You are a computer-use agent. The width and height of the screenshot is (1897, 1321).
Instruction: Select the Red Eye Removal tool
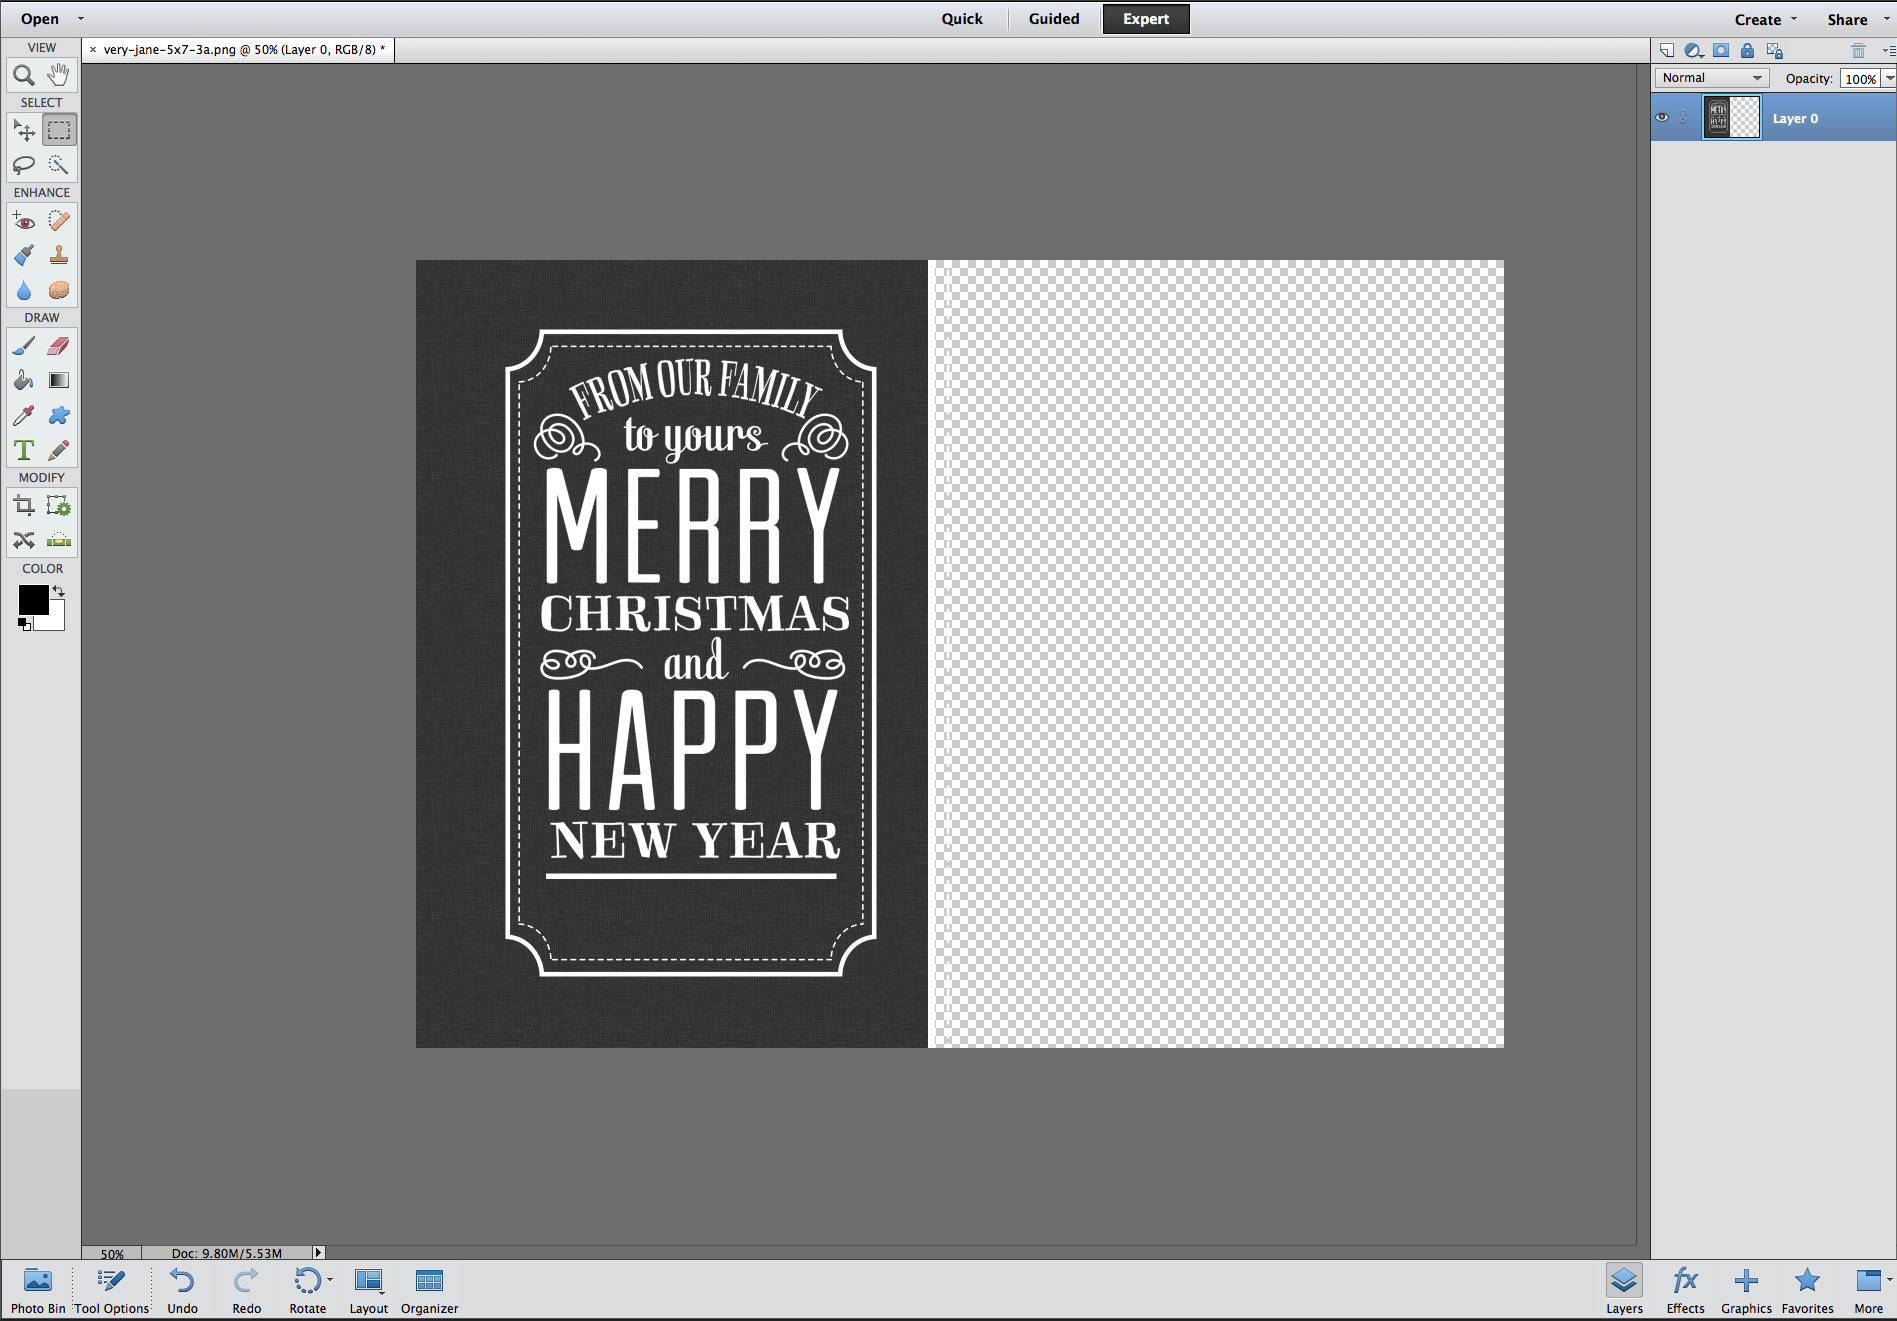[x=24, y=221]
